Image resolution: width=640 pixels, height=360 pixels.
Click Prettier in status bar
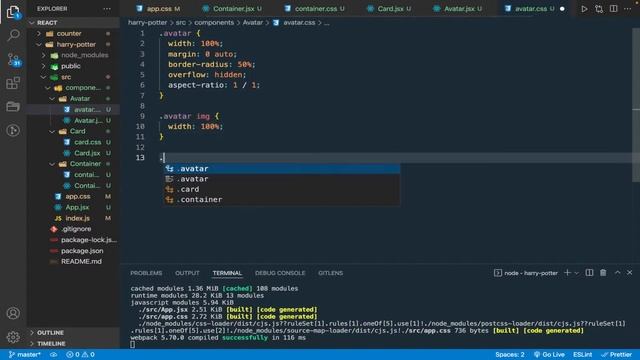click(616, 355)
